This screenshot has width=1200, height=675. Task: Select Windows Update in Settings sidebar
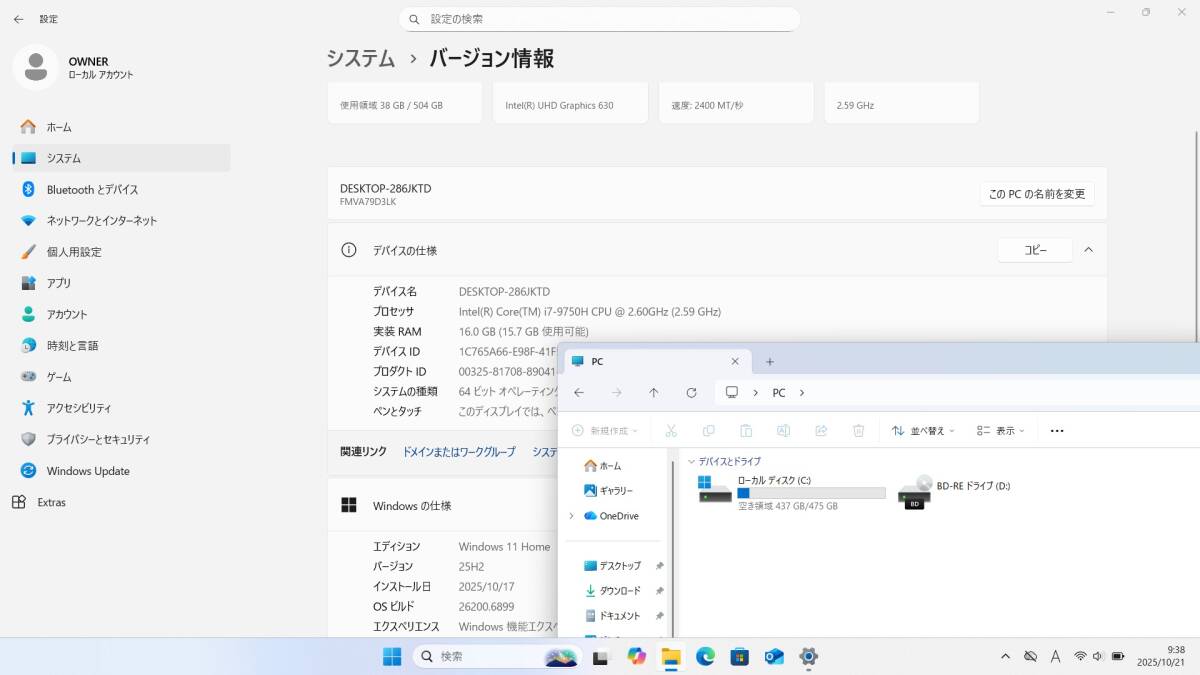[88, 471]
